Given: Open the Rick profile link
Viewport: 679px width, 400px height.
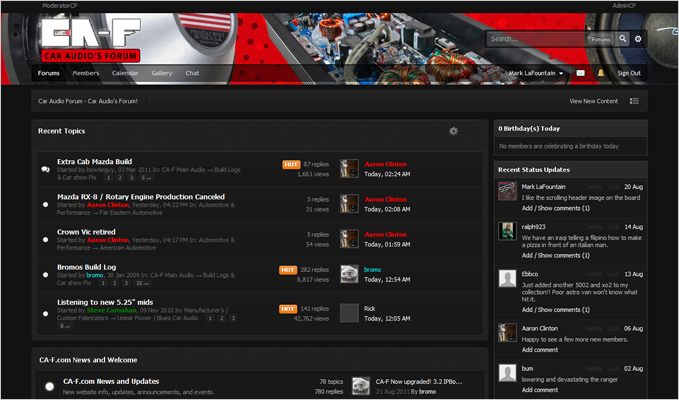Looking at the screenshot, I should (x=369, y=308).
